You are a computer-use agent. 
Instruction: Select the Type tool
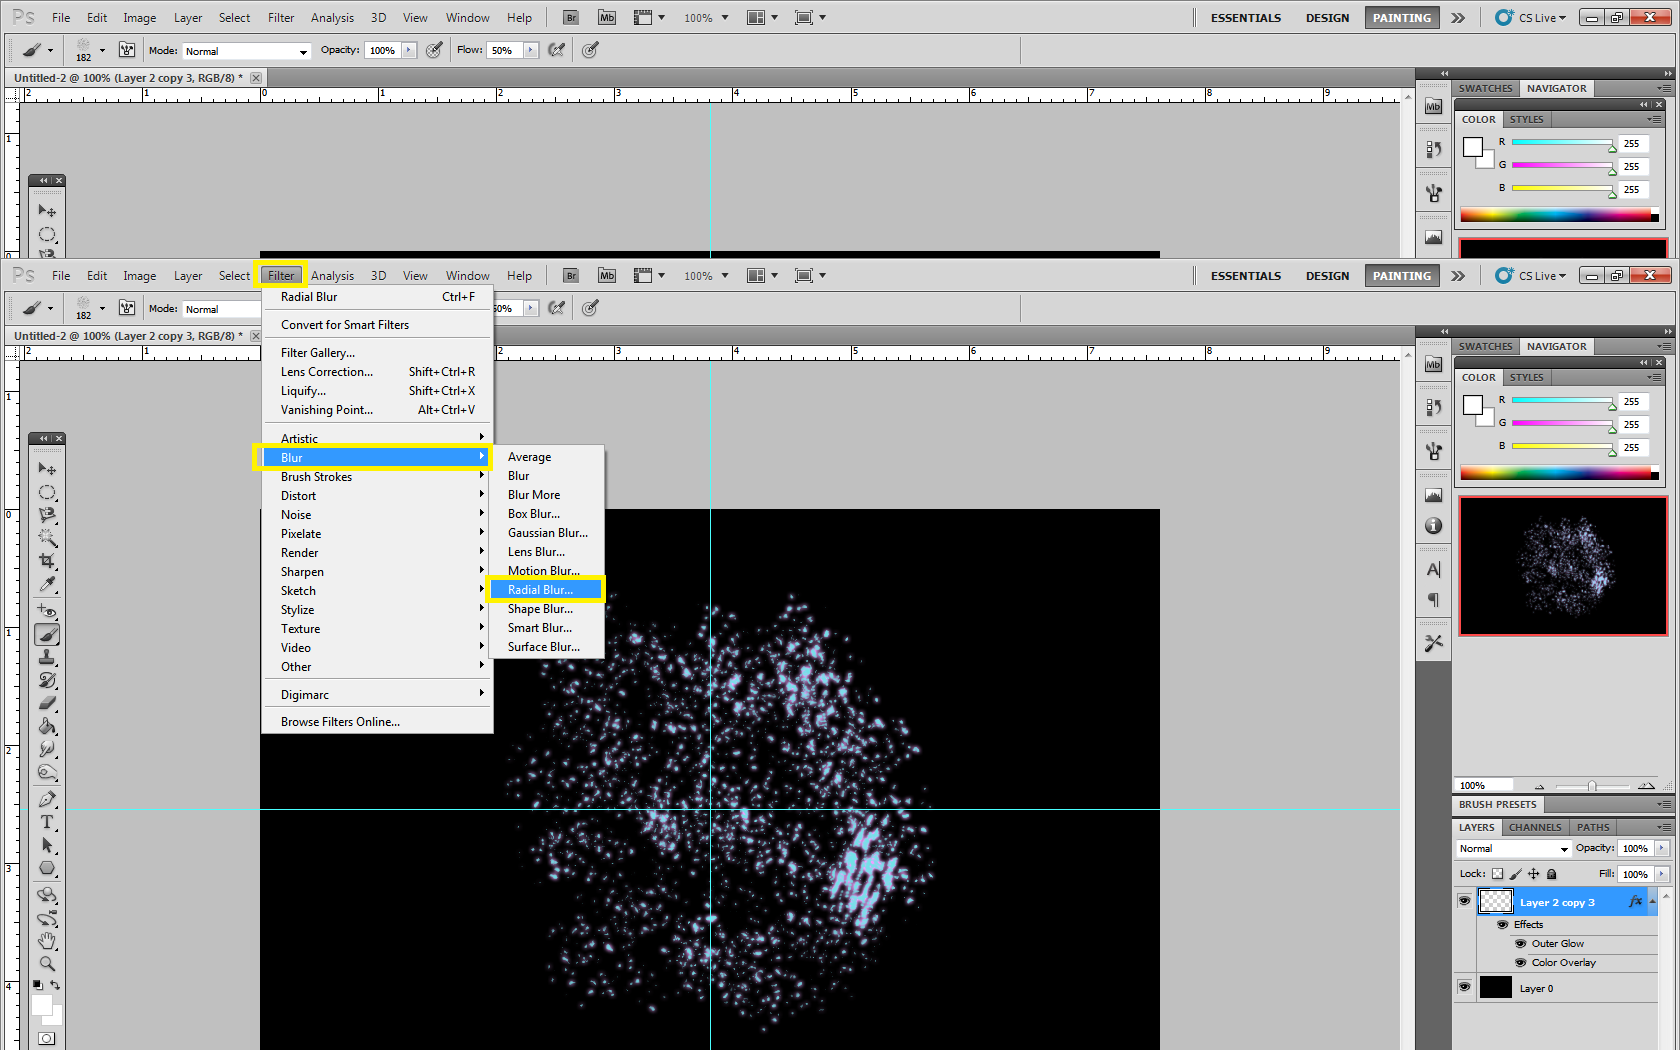pyautogui.click(x=47, y=822)
